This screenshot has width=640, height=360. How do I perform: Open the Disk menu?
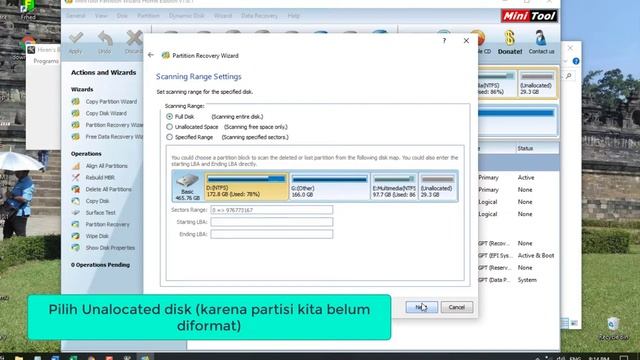(122, 16)
